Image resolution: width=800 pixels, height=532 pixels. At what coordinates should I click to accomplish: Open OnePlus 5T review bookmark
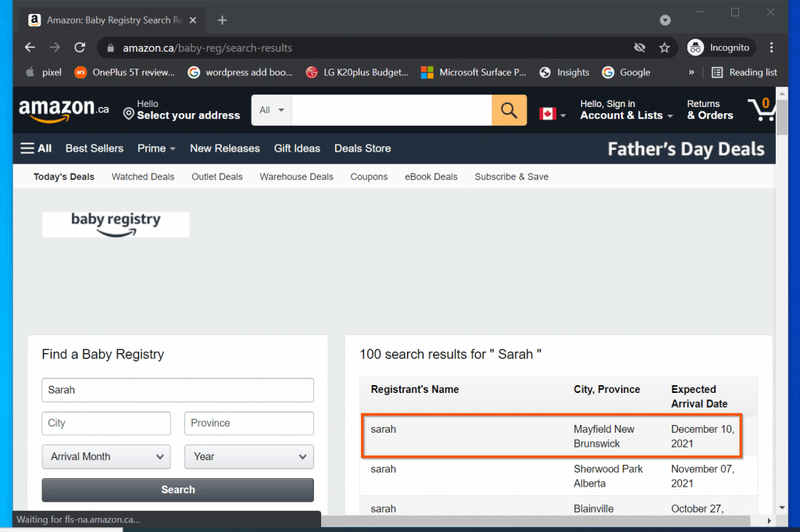125,72
